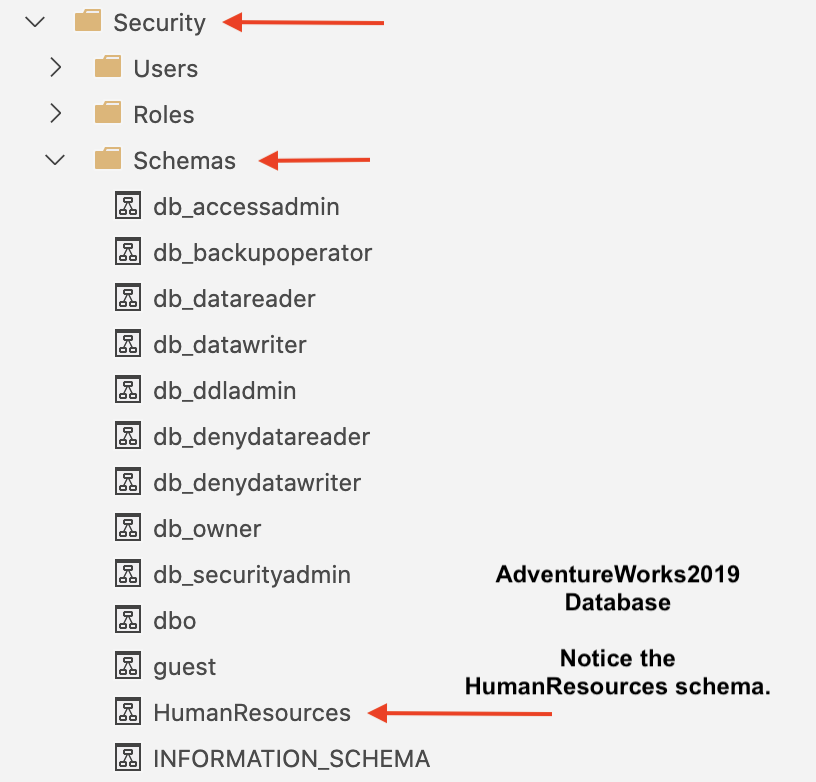Select the db_datawriter schema

click(x=230, y=345)
